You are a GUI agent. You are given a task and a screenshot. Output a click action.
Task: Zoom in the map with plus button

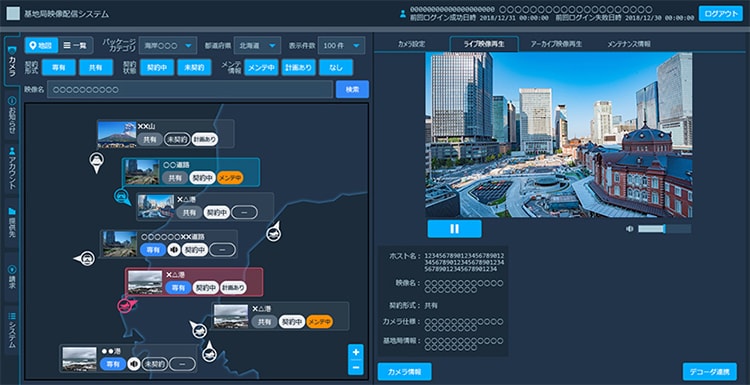click(355, 352)
